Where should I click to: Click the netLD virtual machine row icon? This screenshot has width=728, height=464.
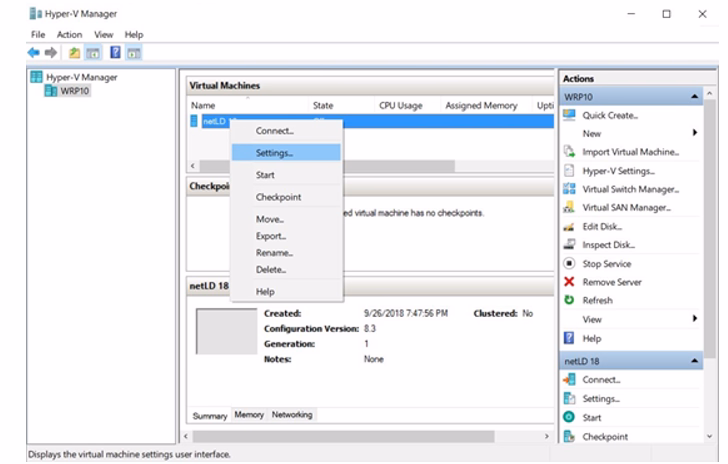coord(194,121)
